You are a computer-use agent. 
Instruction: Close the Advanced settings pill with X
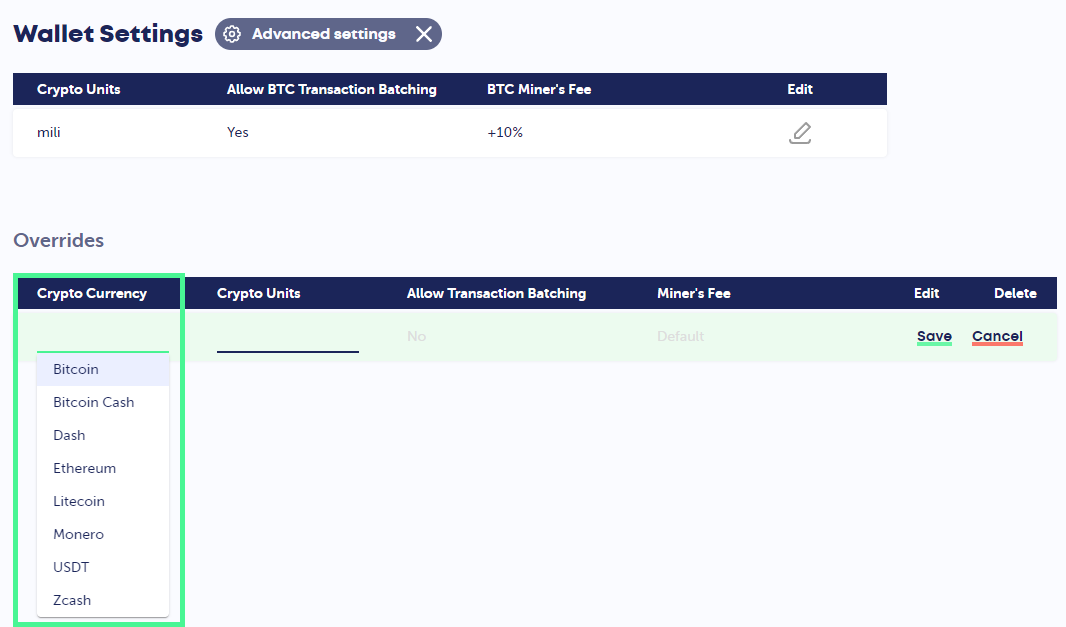[424, 34]
